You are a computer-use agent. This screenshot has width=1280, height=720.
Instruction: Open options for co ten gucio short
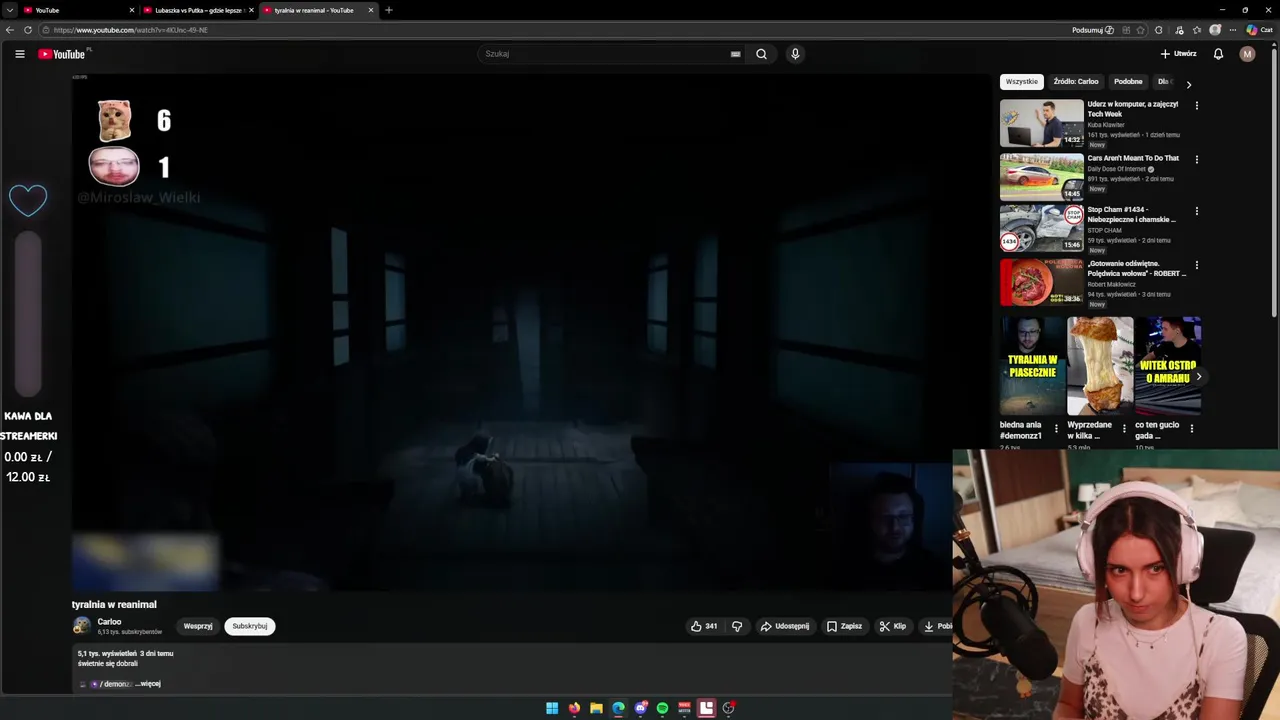pyautogui.click(x=1191, y=429)
